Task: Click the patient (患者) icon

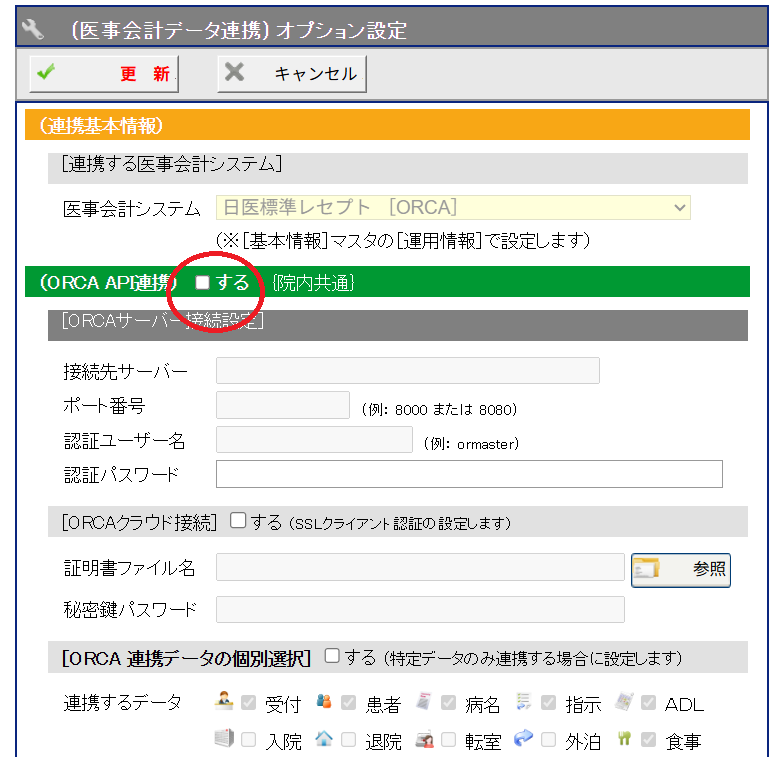Action: tap(324, 702)
